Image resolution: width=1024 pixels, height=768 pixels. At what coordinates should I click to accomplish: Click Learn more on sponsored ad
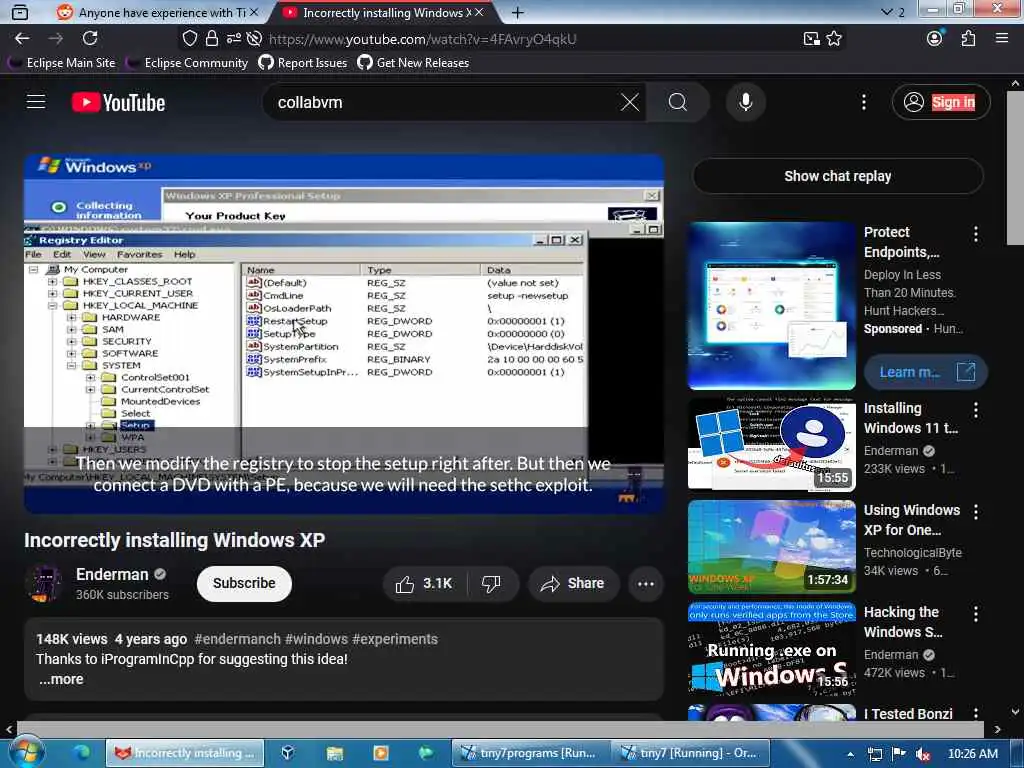[925, 372]
